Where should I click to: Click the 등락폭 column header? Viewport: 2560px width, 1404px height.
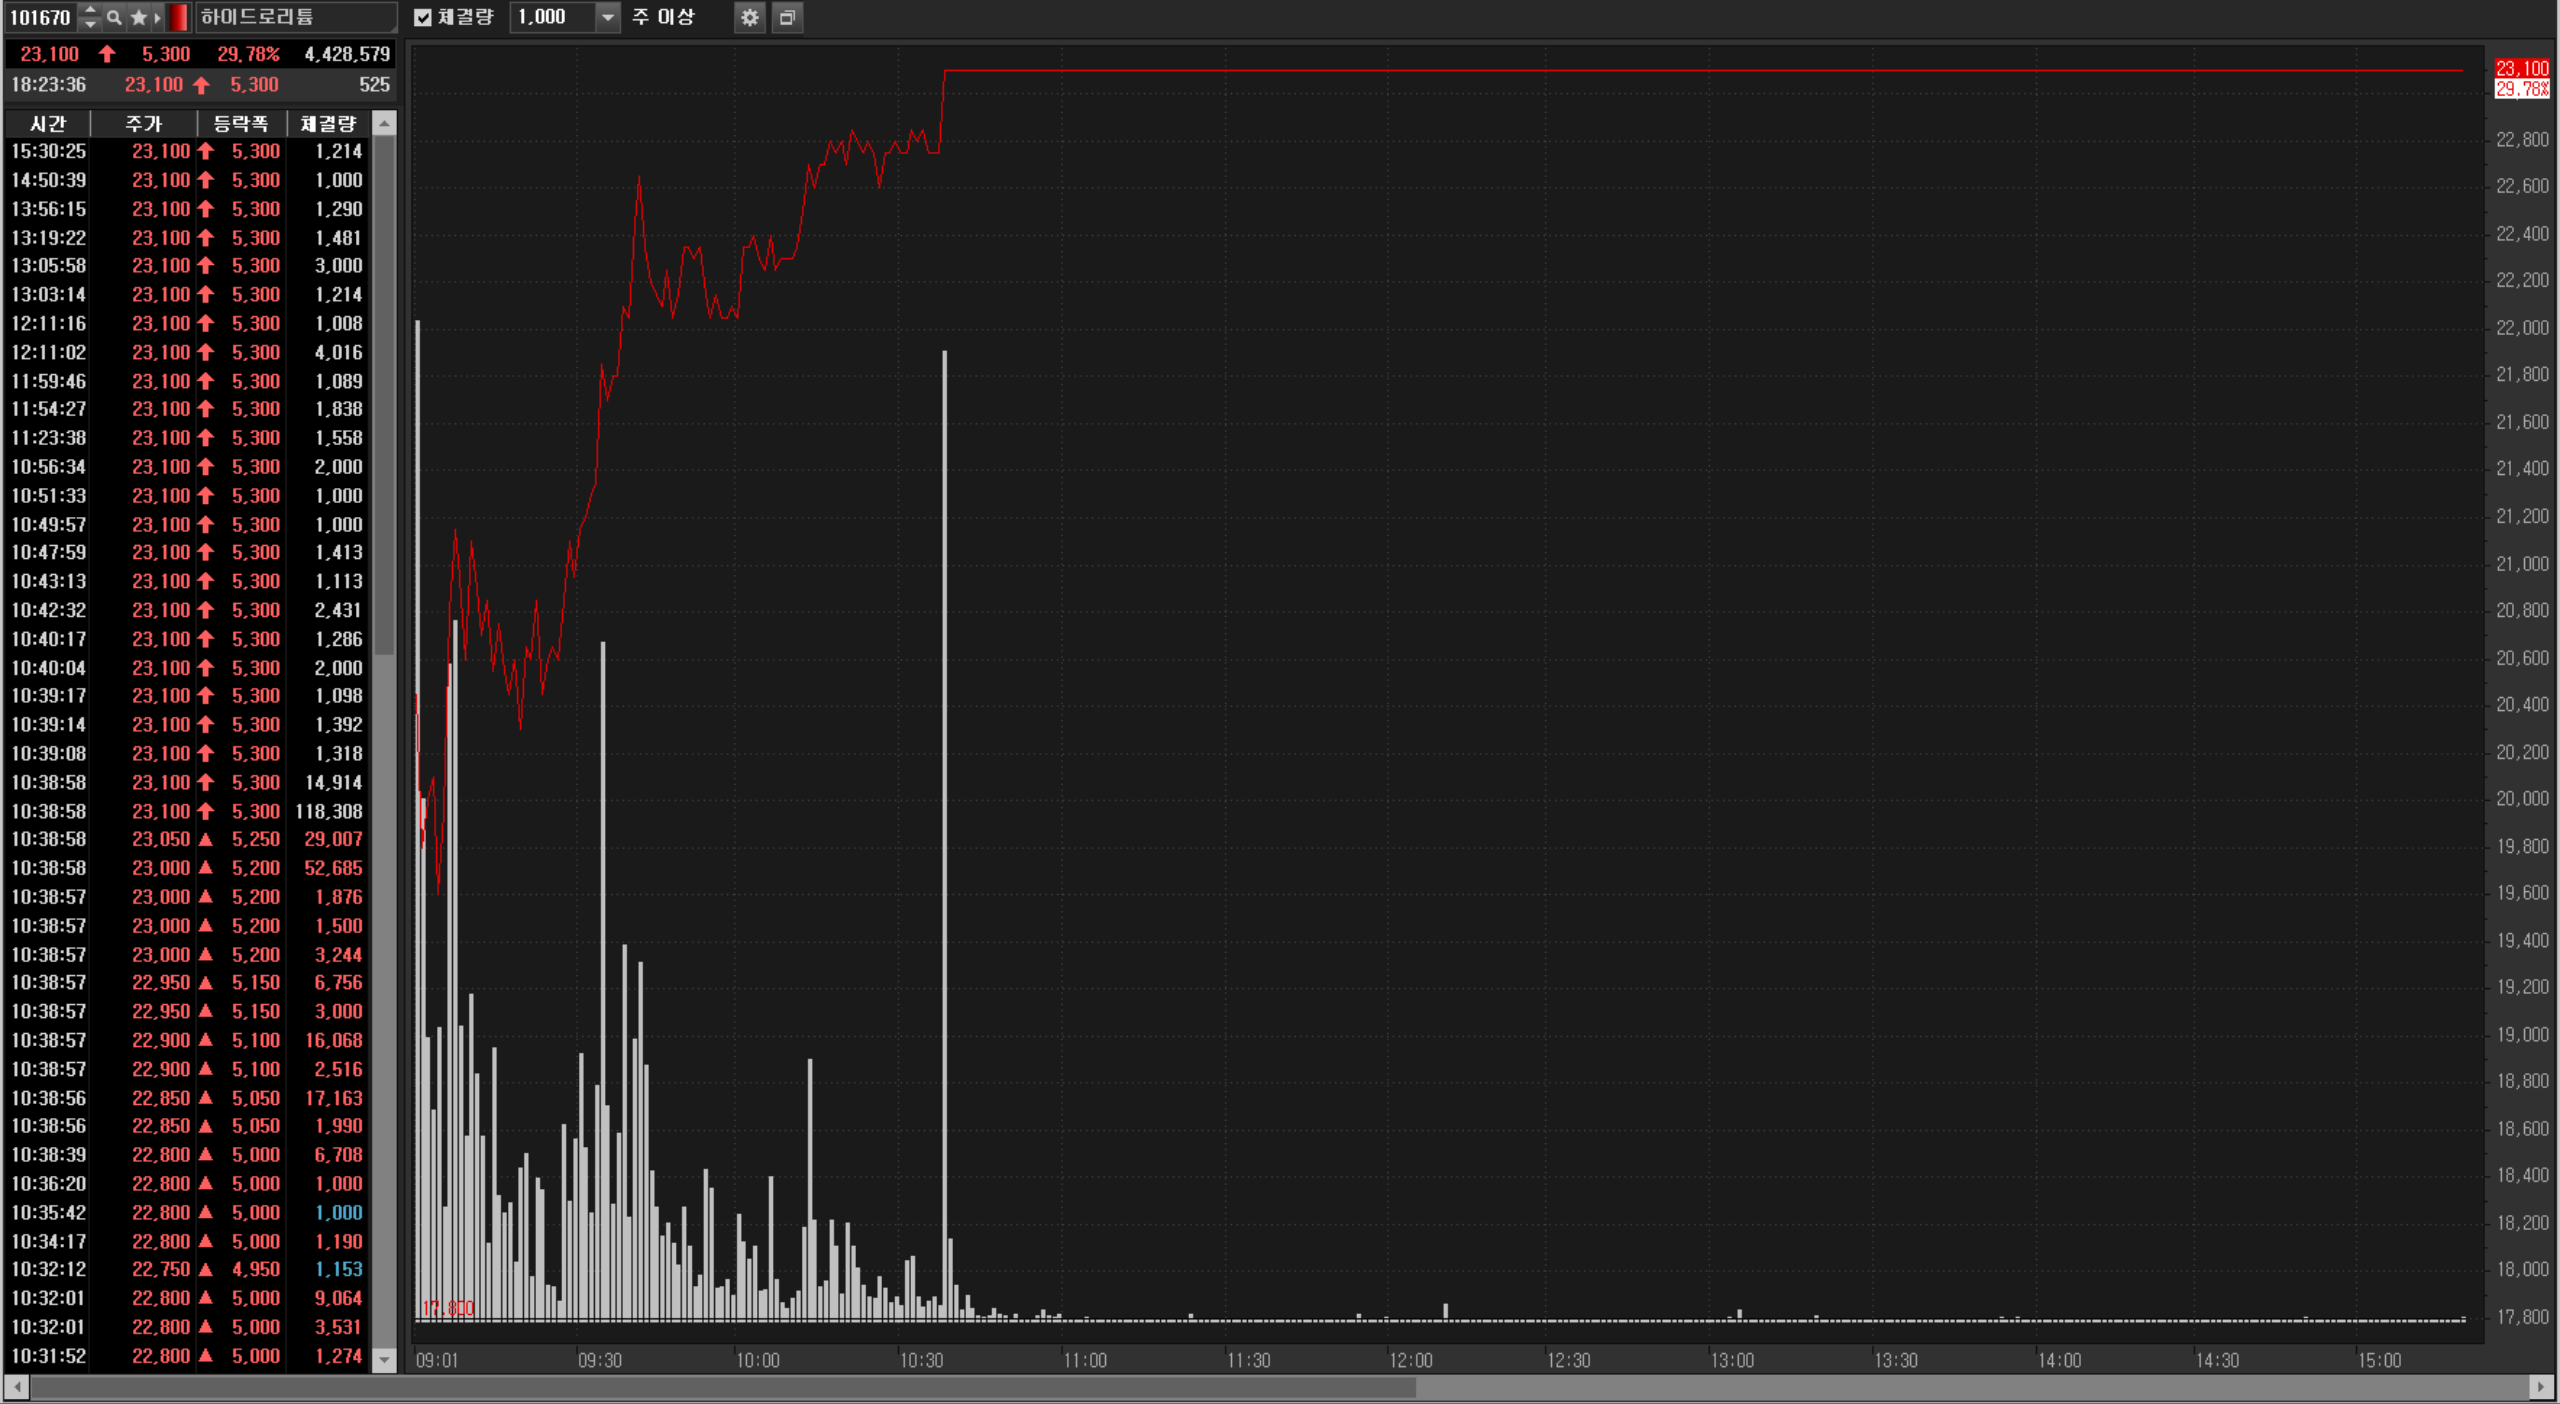click(x=241, y=124)
